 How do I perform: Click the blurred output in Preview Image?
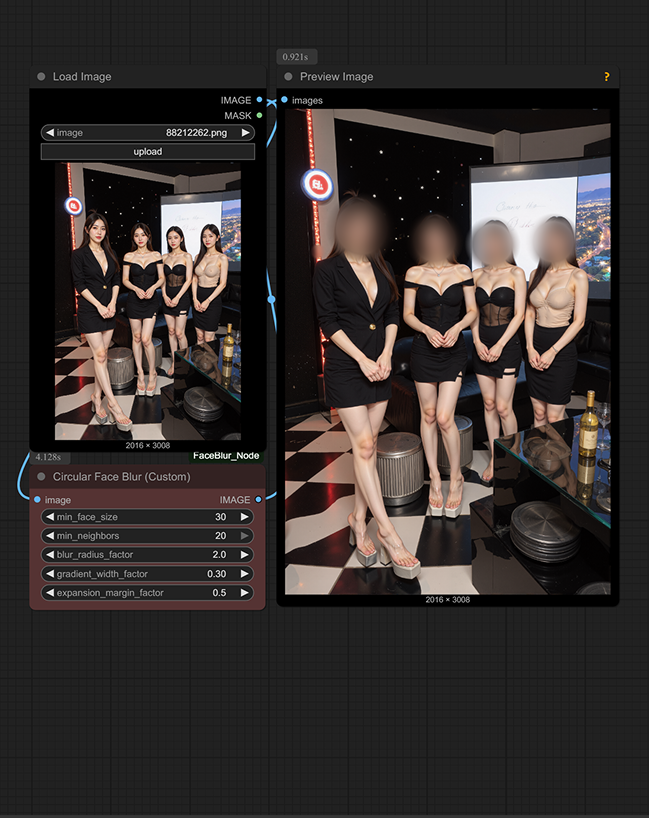[448, 352]
